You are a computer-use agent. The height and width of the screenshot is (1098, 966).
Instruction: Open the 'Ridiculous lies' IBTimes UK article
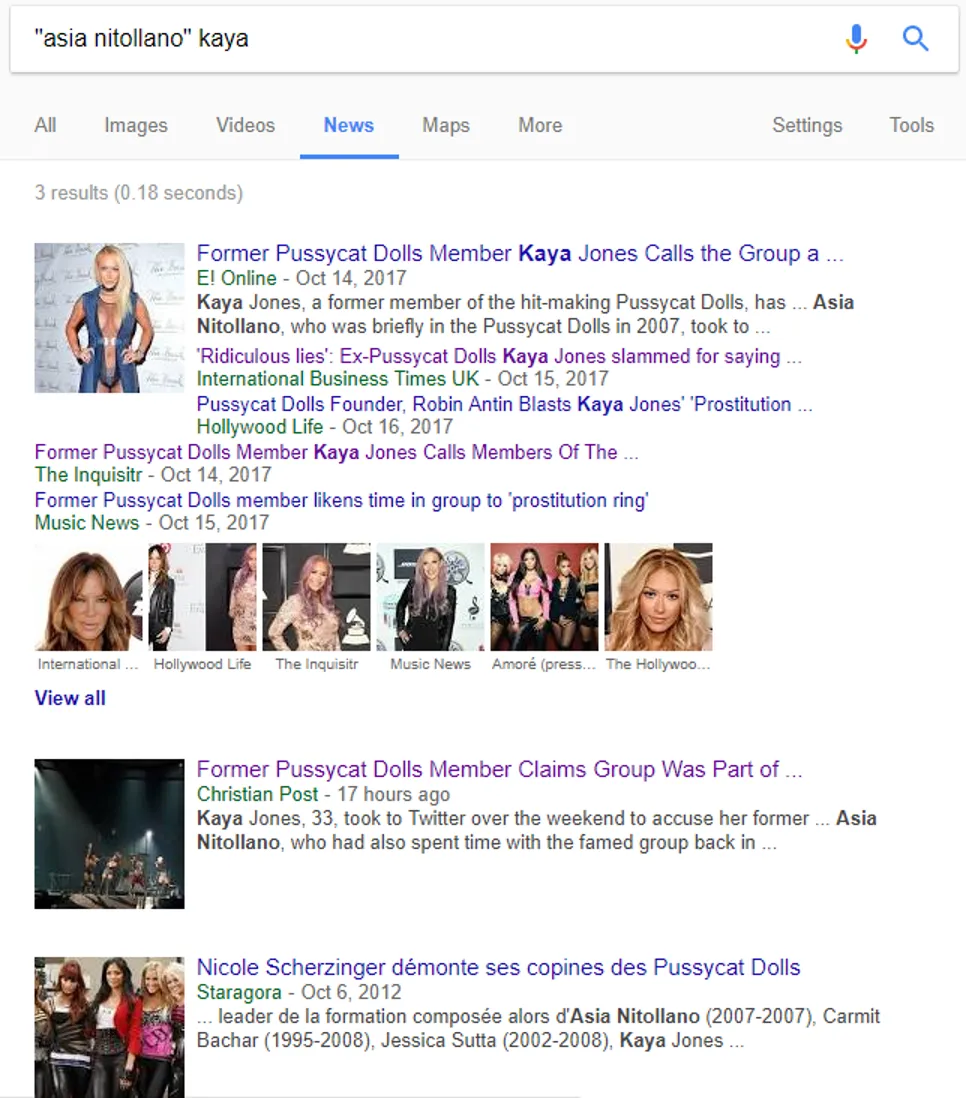pyautogui.click(x=499, y=356)
